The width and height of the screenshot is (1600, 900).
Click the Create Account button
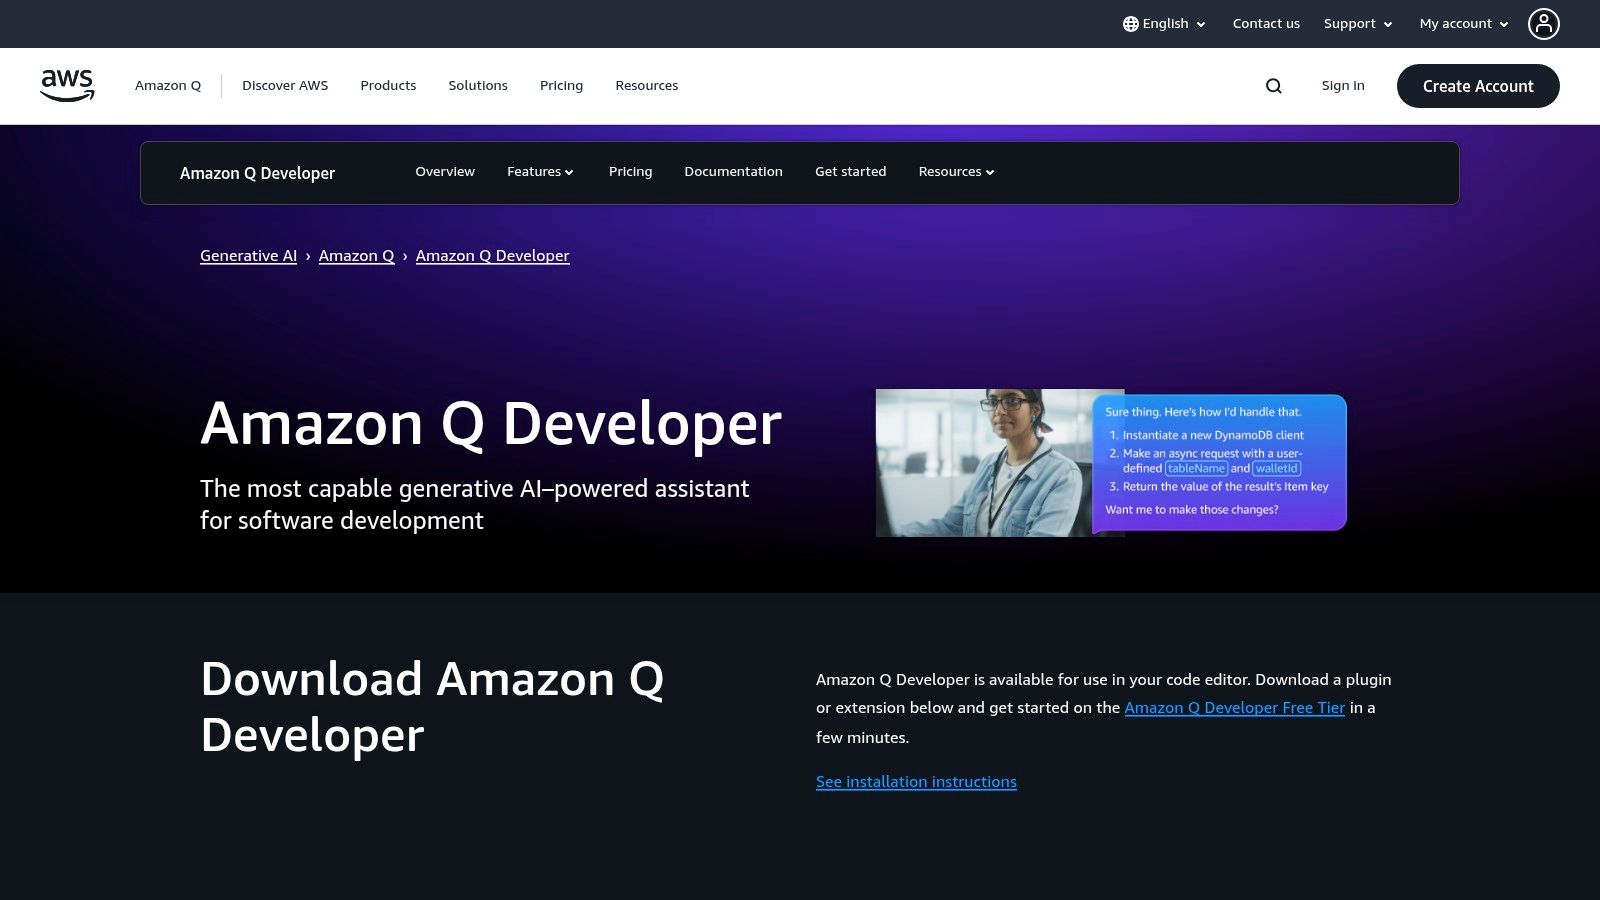click(1478, 86)
